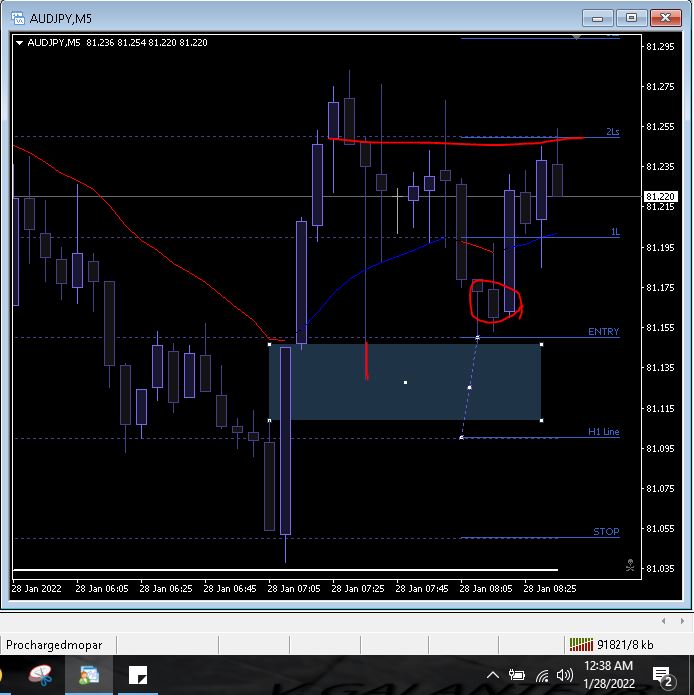This screenshot has width=694, height=695.
Task: Click the 28 Jan 07:05 time label
Action: 293,589
